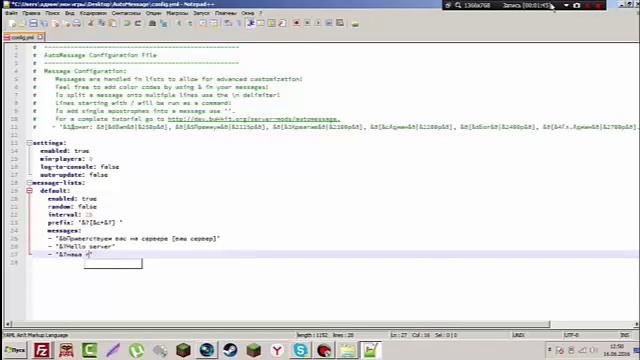Close the config.yml tab with its X

pos(40,37)
